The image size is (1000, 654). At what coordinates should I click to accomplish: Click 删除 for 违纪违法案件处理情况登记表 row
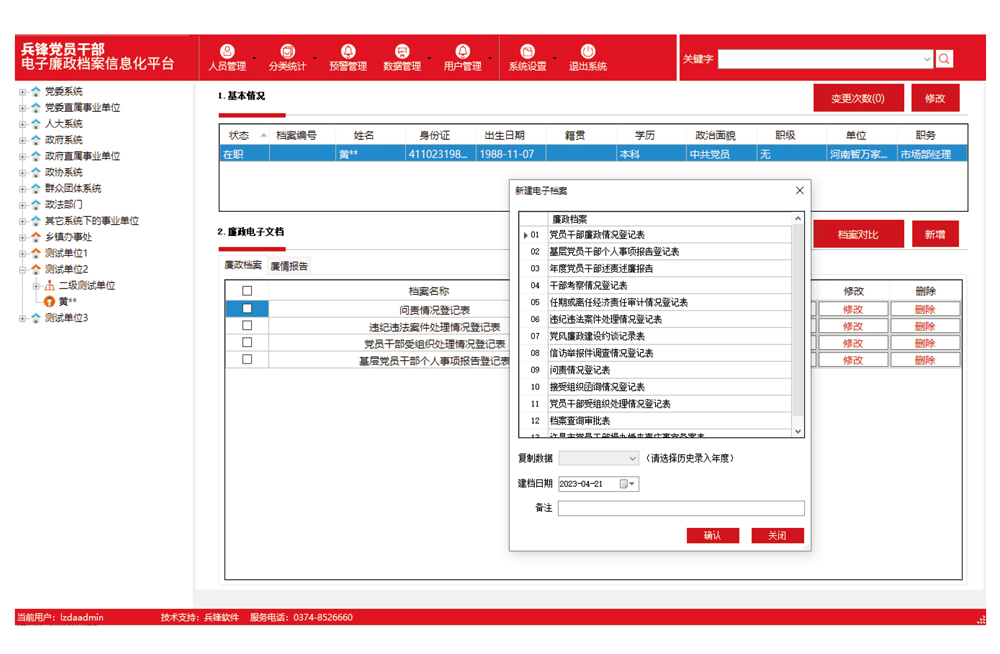tap(925, 326)
